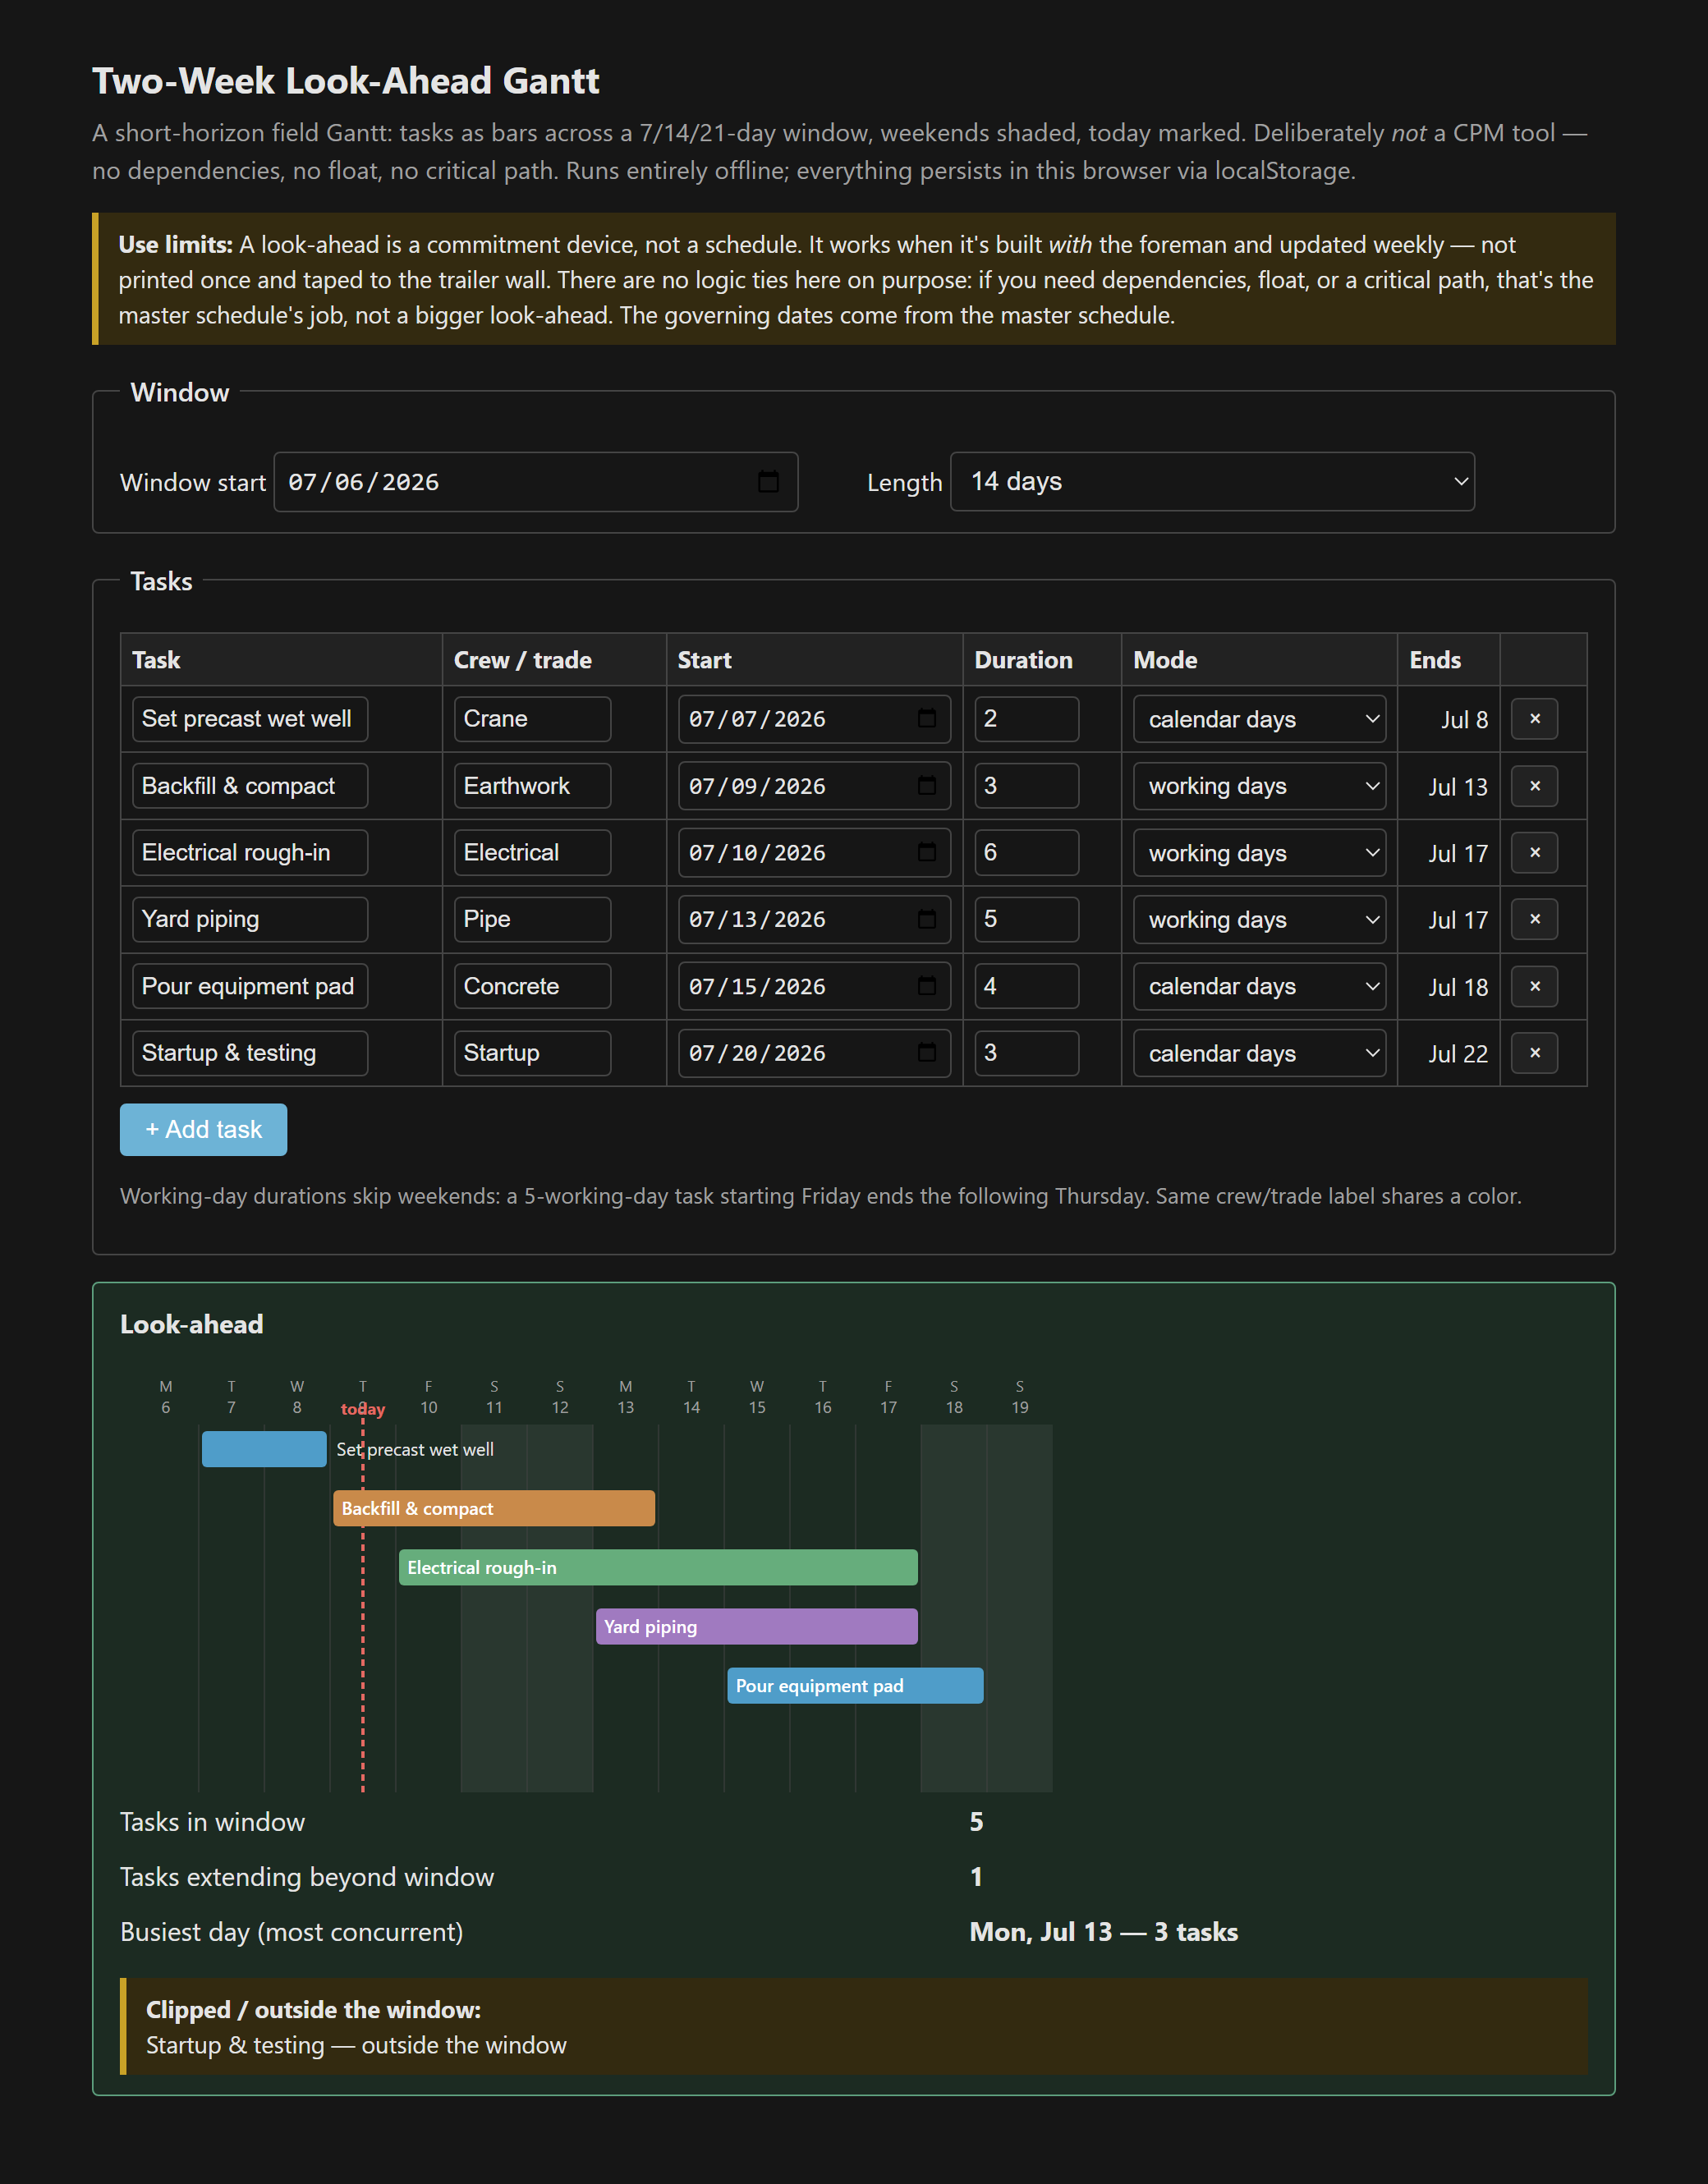The width and height of the screenshot is (1708, 2184).
Task: Open calendar icon in Electrical rough-in row
Action: (x=927, y=853)
